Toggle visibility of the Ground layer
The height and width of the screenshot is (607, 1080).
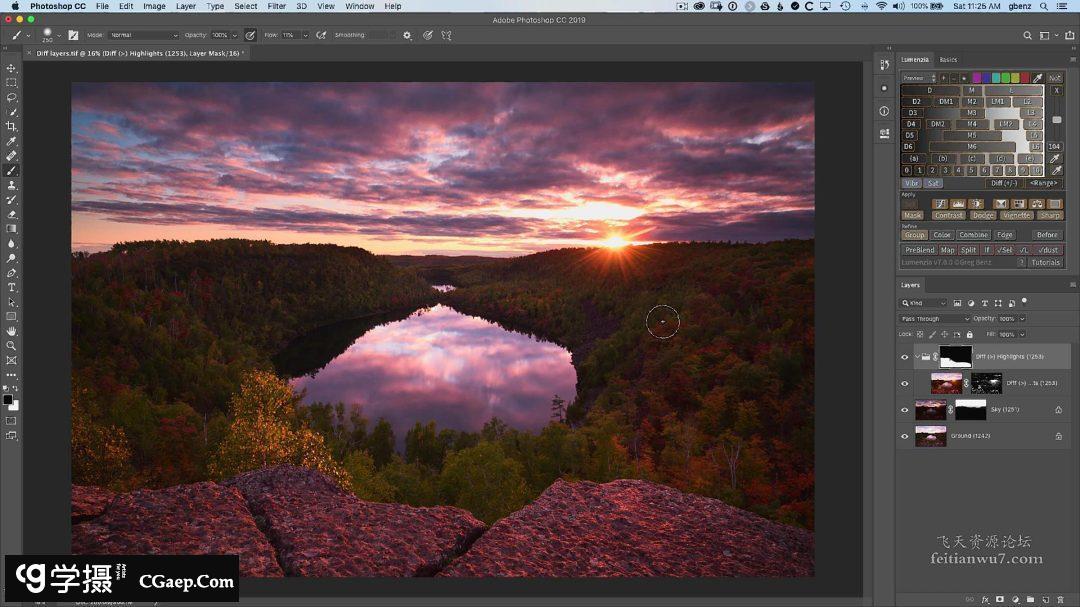(x=905, y=437)
